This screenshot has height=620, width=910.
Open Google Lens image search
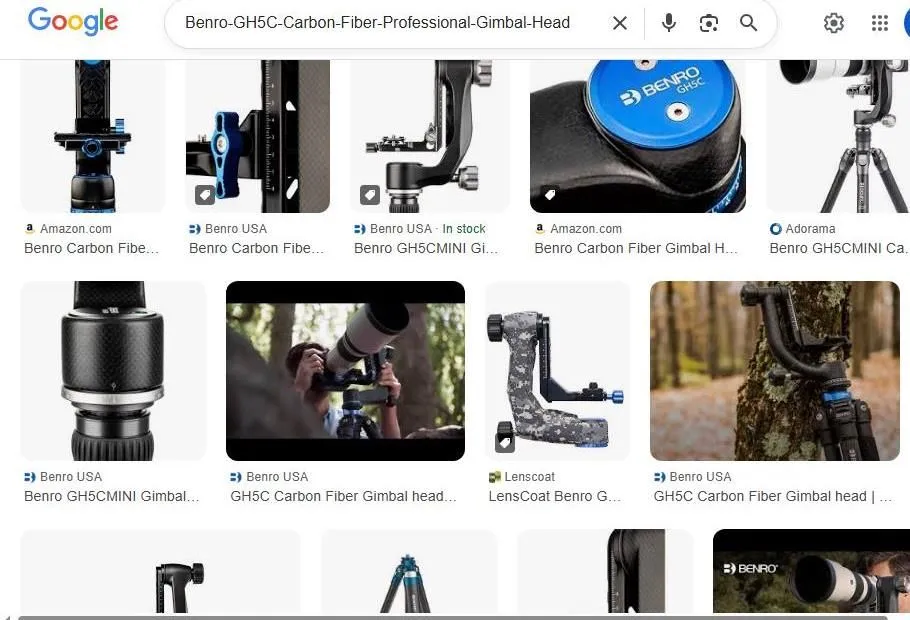(709, 23)
